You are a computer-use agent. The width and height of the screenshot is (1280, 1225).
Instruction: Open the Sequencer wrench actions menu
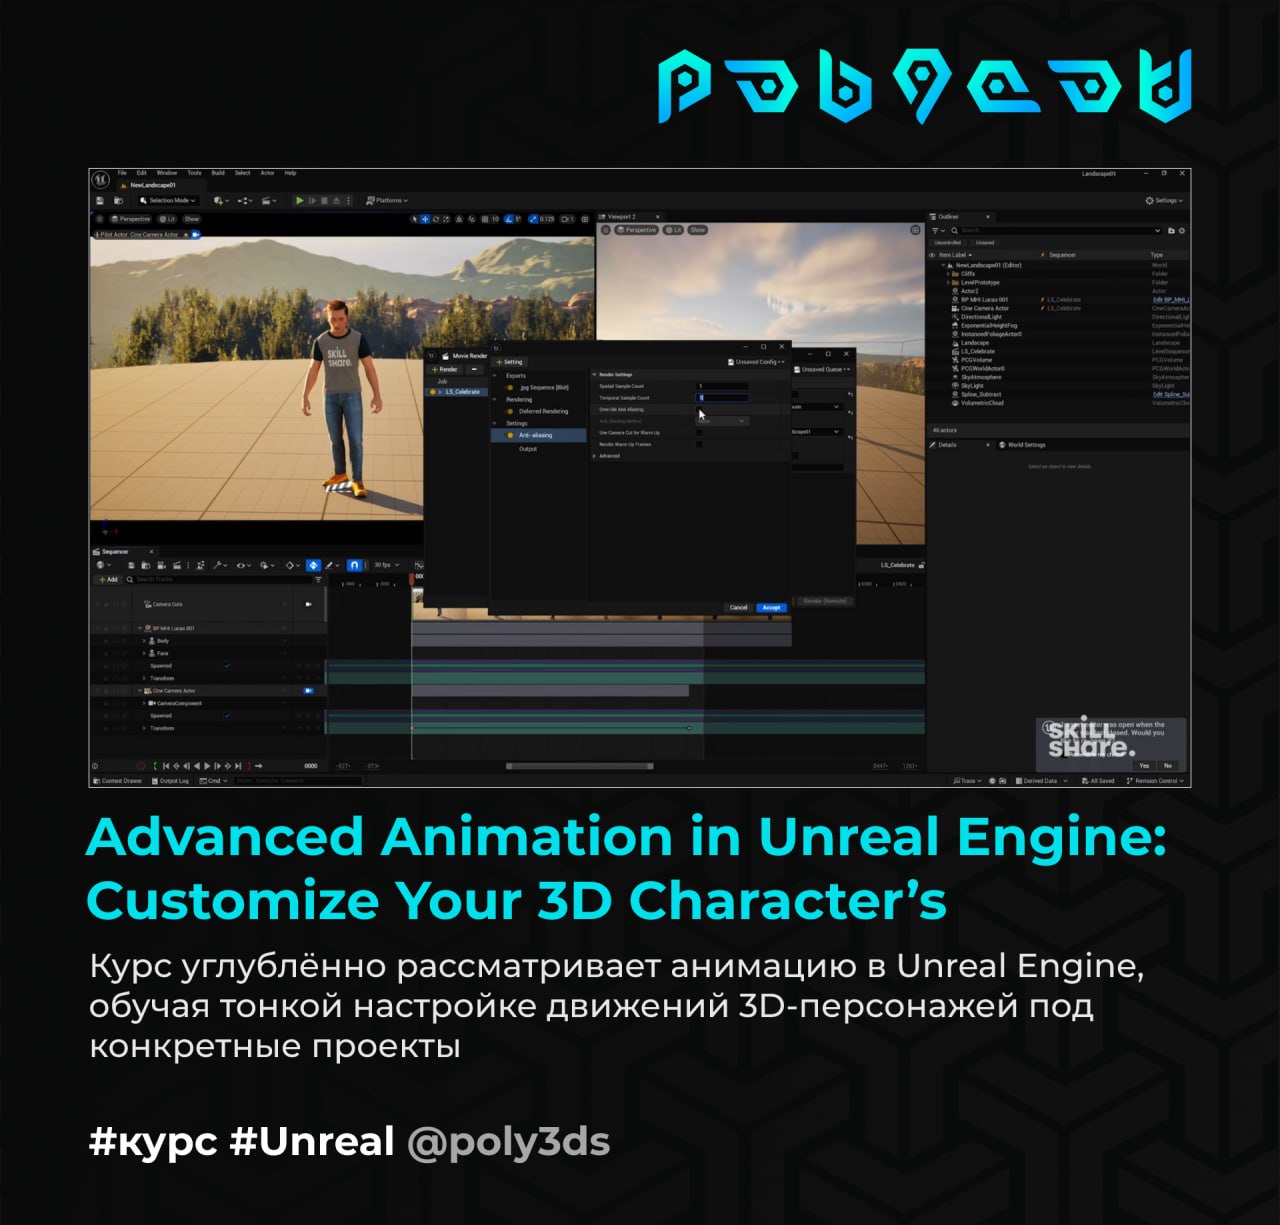pyautogui.click(x=220, y=565)
